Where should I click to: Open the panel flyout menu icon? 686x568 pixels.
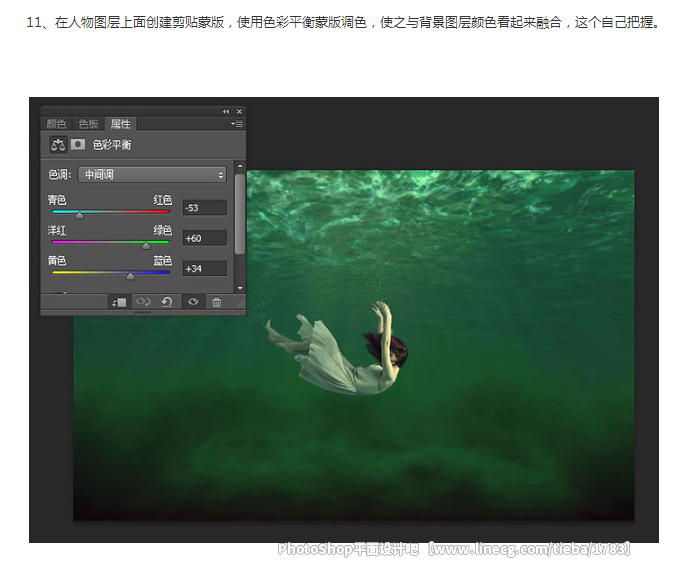coord(237,124)
